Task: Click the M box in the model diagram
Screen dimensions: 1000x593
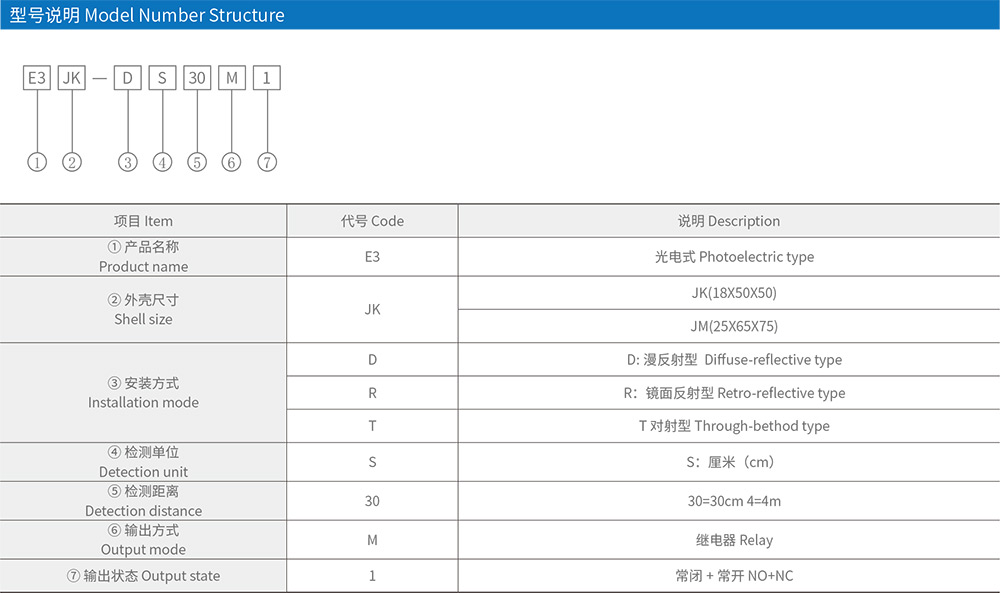Action: 232,78
